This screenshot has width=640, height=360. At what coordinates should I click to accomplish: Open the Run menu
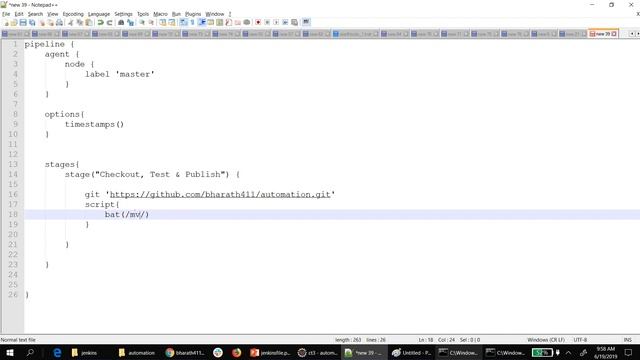coord(176,14)
